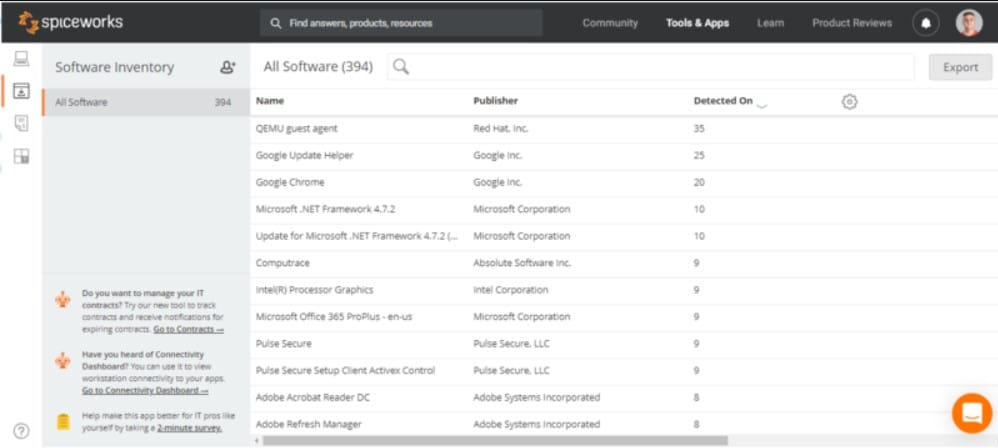Sort by Publisher column header
The width and height of the screenshot is (998, 448).
pos(496,101)
